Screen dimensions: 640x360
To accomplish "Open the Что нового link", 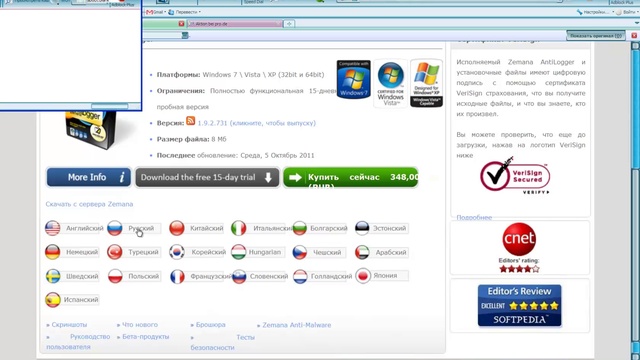I will point(140,325).
